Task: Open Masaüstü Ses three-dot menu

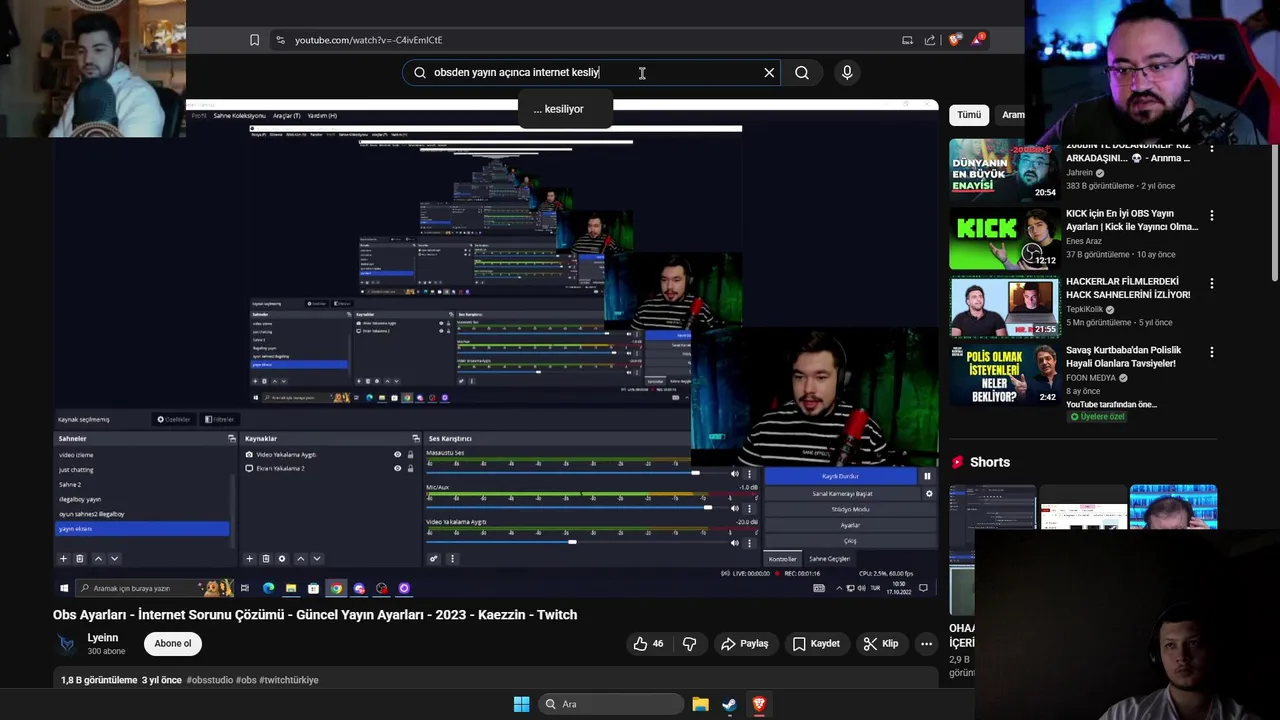Action: [x=749, y=474]
